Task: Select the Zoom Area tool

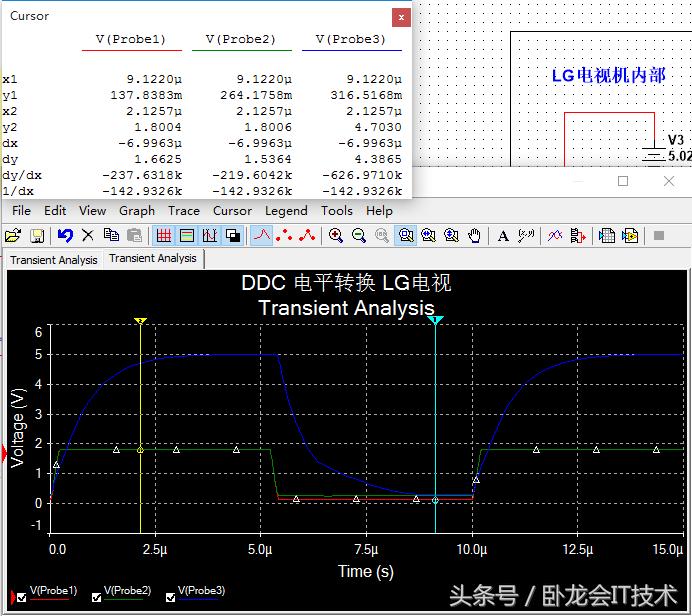Action: 406,236
